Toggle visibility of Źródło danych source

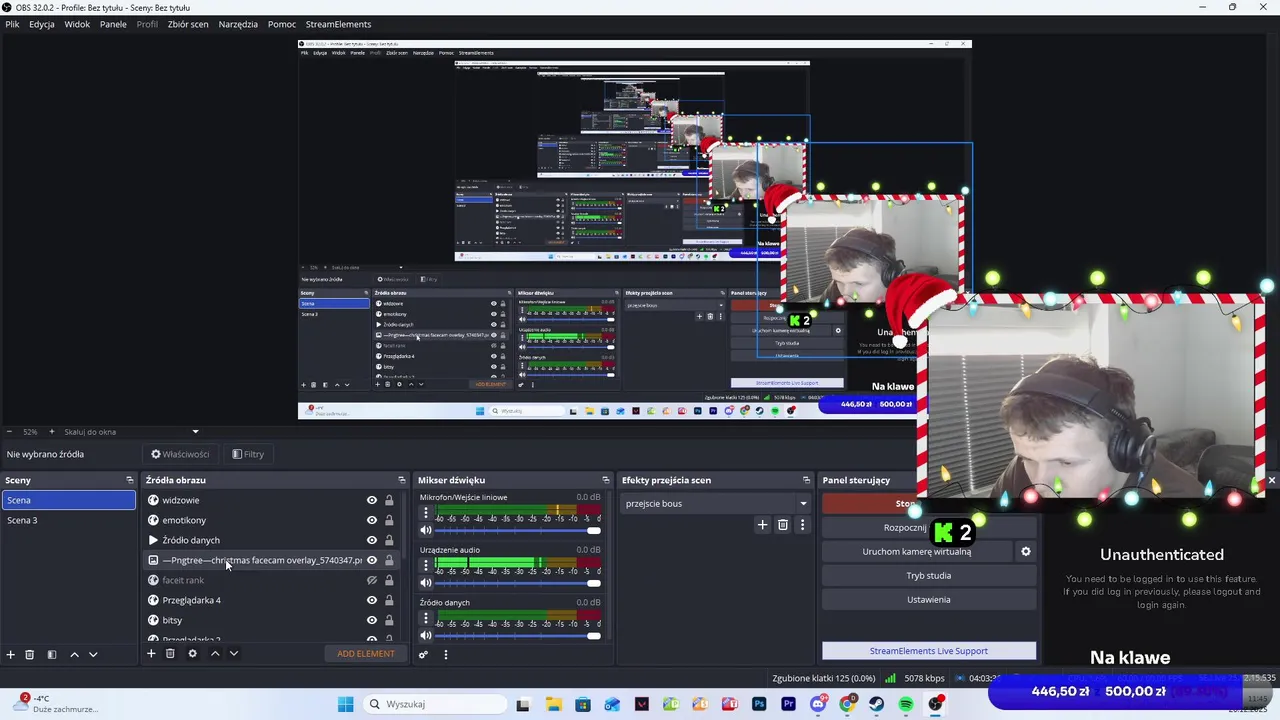372,540
